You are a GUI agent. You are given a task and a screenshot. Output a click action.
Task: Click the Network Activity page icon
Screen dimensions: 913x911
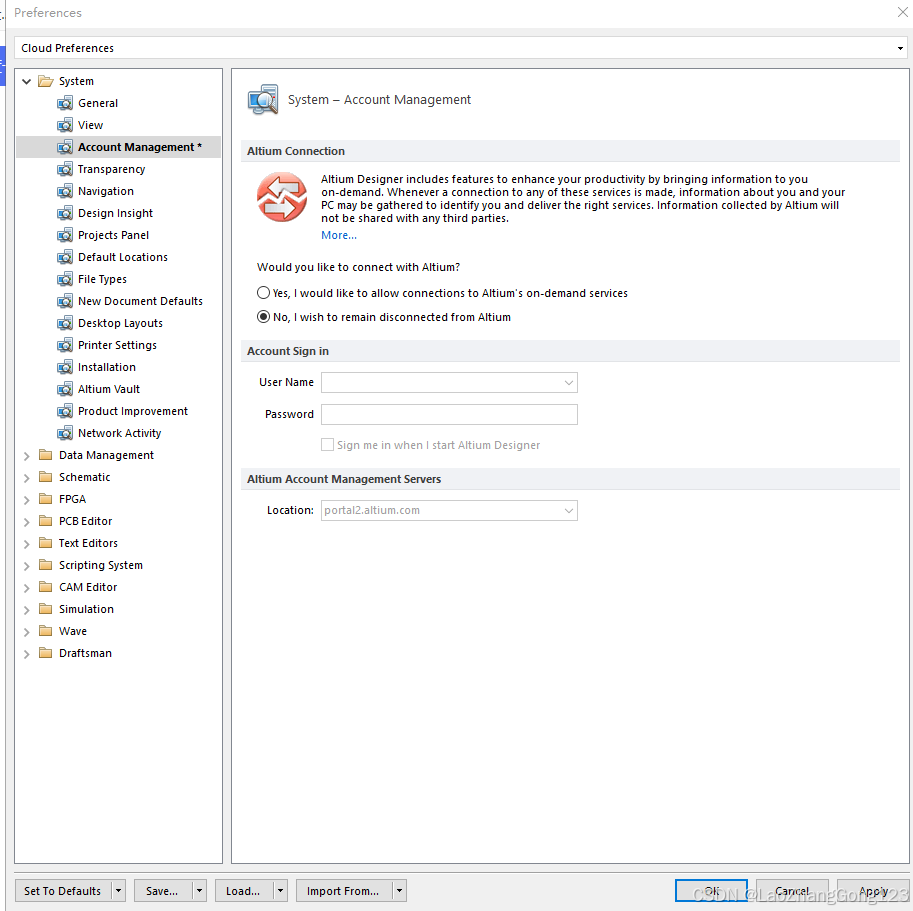[65, 434]
